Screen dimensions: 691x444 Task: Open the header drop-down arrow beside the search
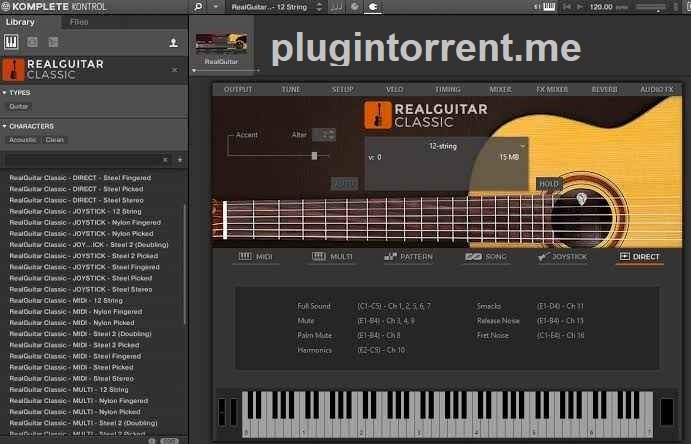215,7
